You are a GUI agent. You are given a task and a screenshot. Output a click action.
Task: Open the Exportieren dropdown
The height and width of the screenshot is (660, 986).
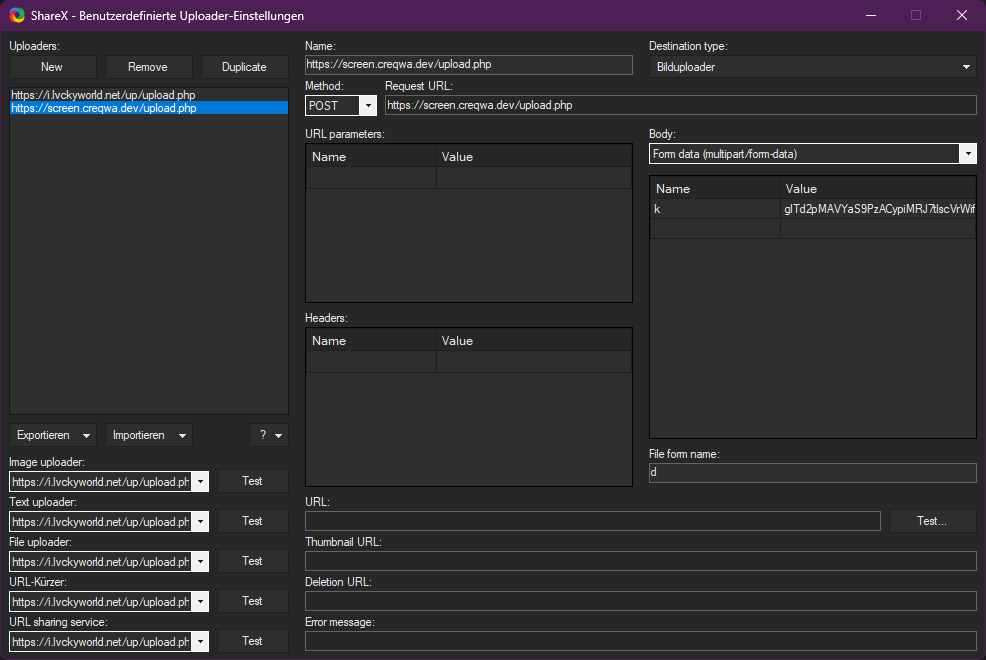[53, 435]
